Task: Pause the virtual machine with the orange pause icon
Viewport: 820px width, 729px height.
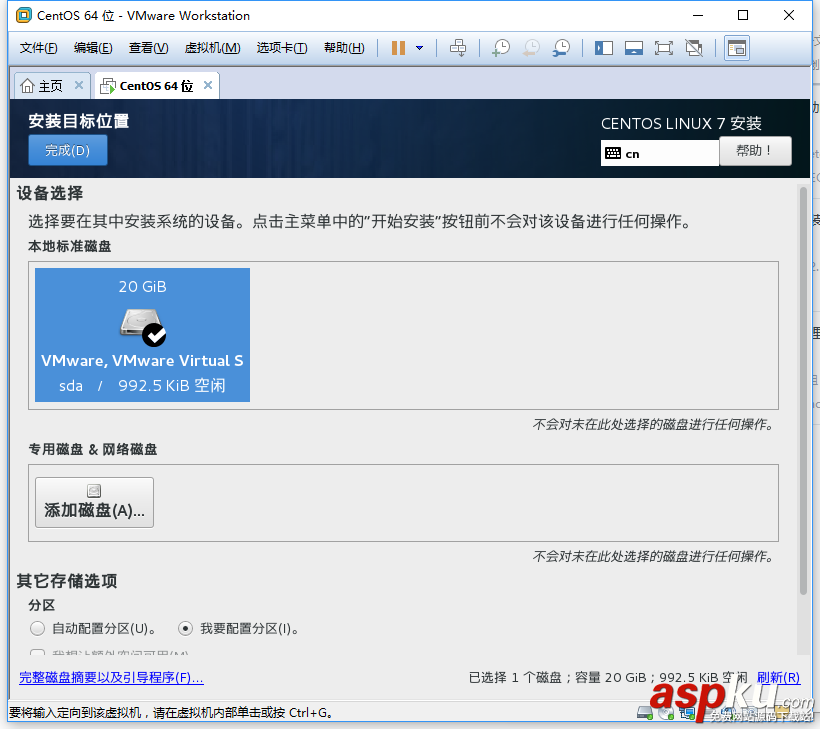Action: (398, 48)
